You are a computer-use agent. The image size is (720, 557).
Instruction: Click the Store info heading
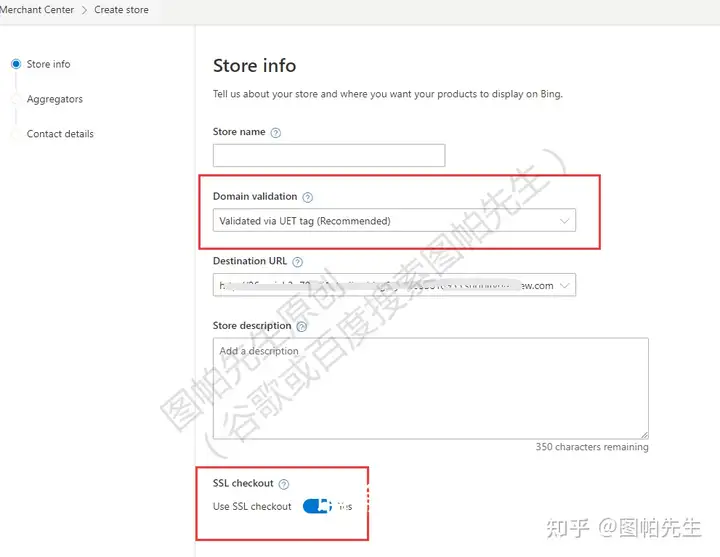[254, 66]
